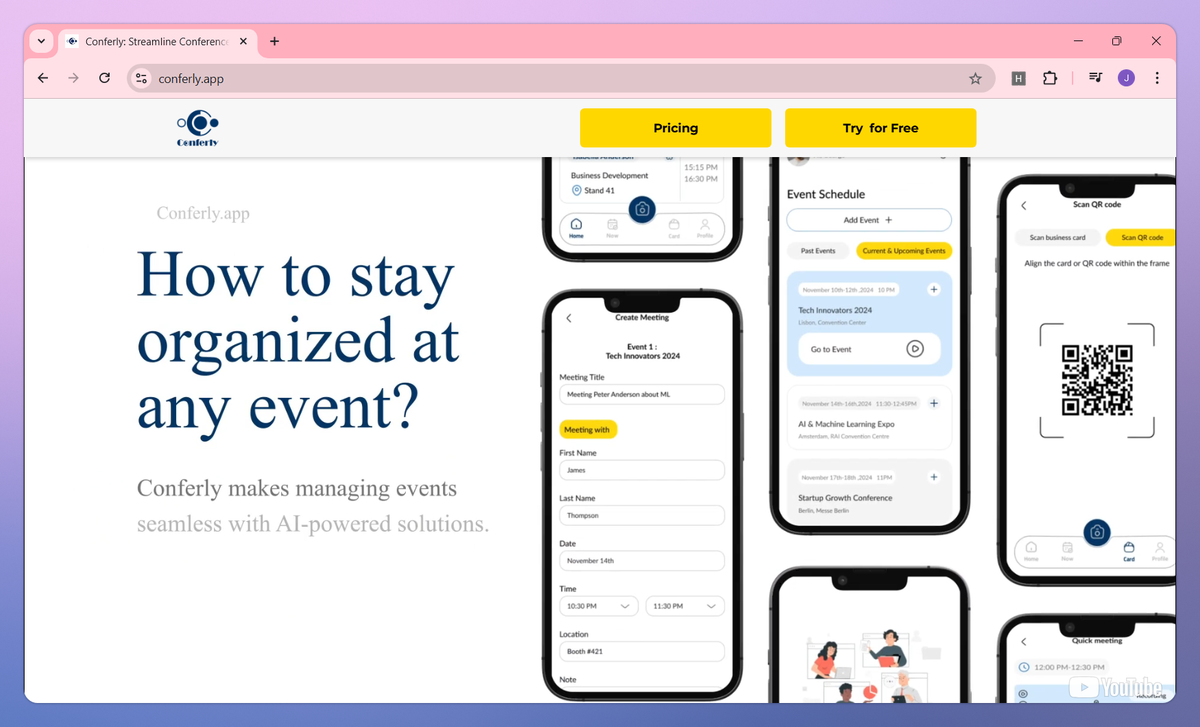Reload the conferly.app page
This screenshot has height=727, width=1200.
coord(104,78)
